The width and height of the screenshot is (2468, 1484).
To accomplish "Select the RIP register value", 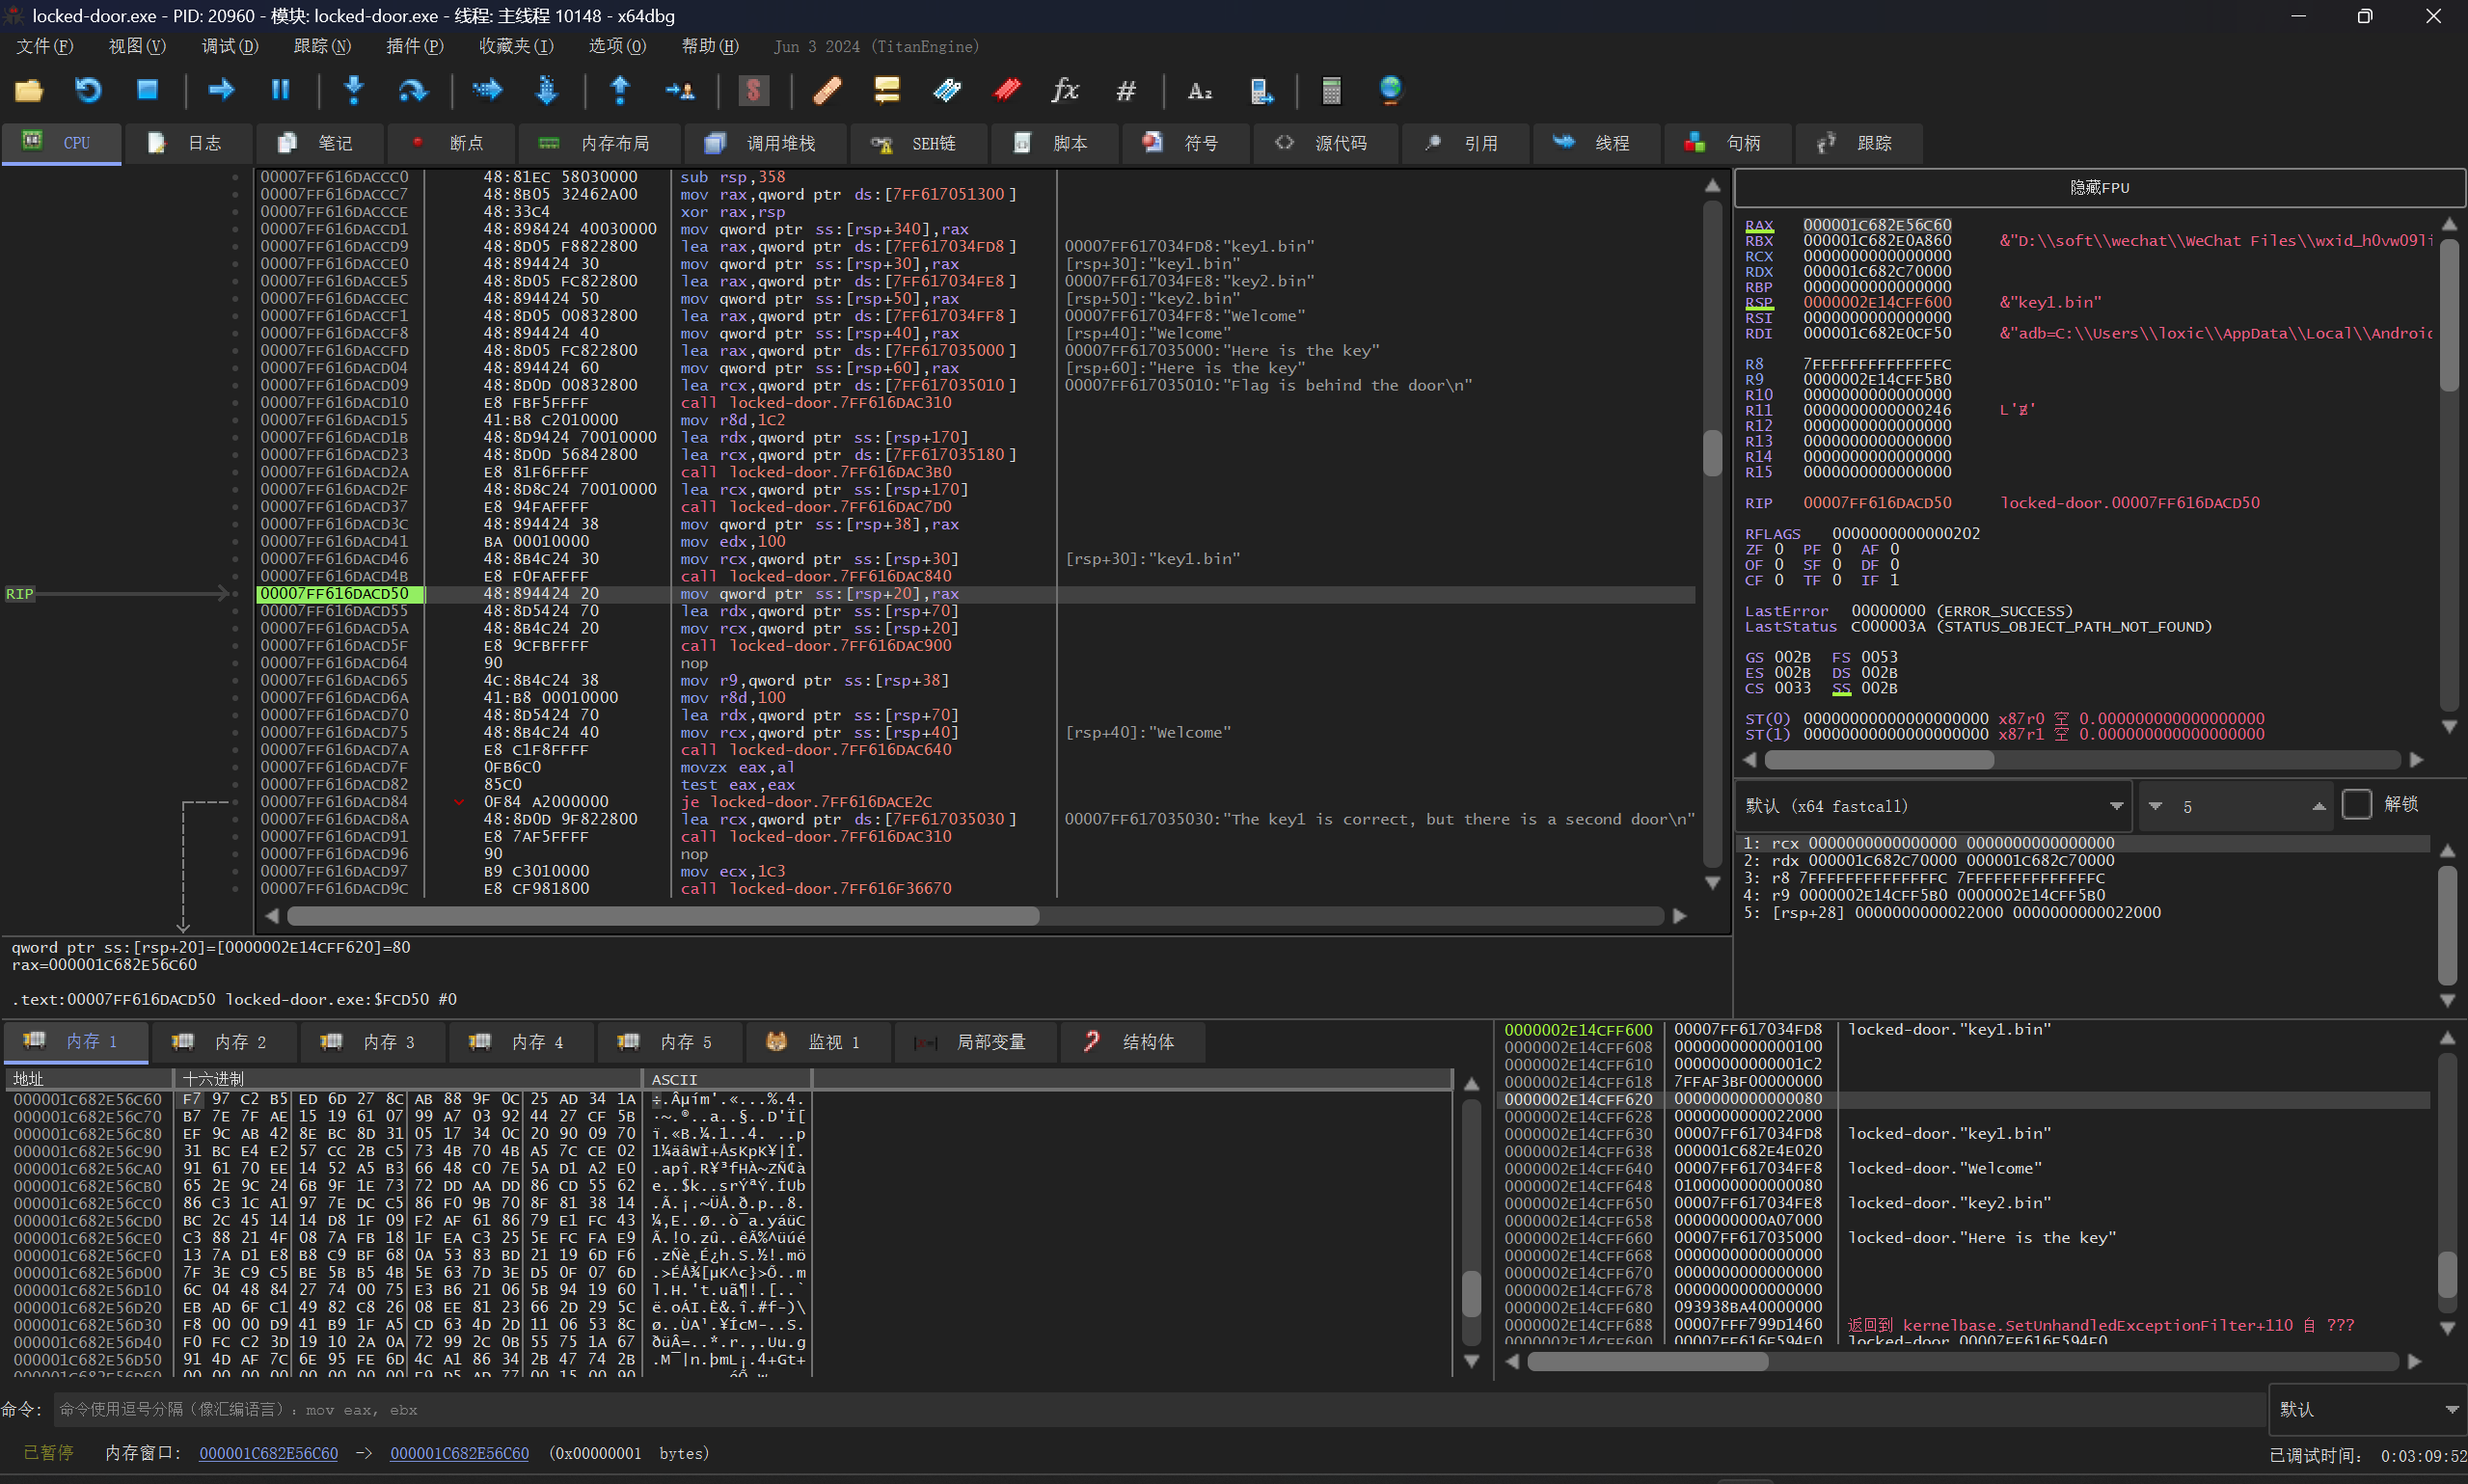I will click(1877, 503).
